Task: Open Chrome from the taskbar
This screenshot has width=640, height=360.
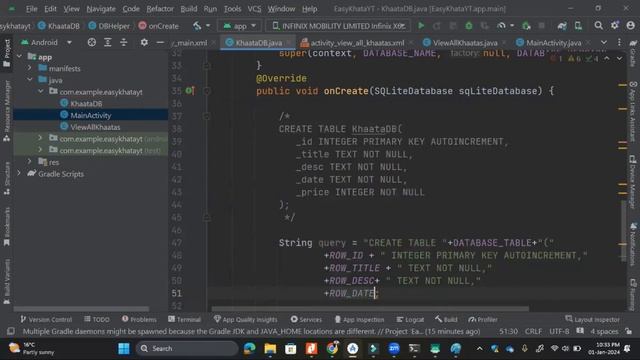Action: coord(332,349)
